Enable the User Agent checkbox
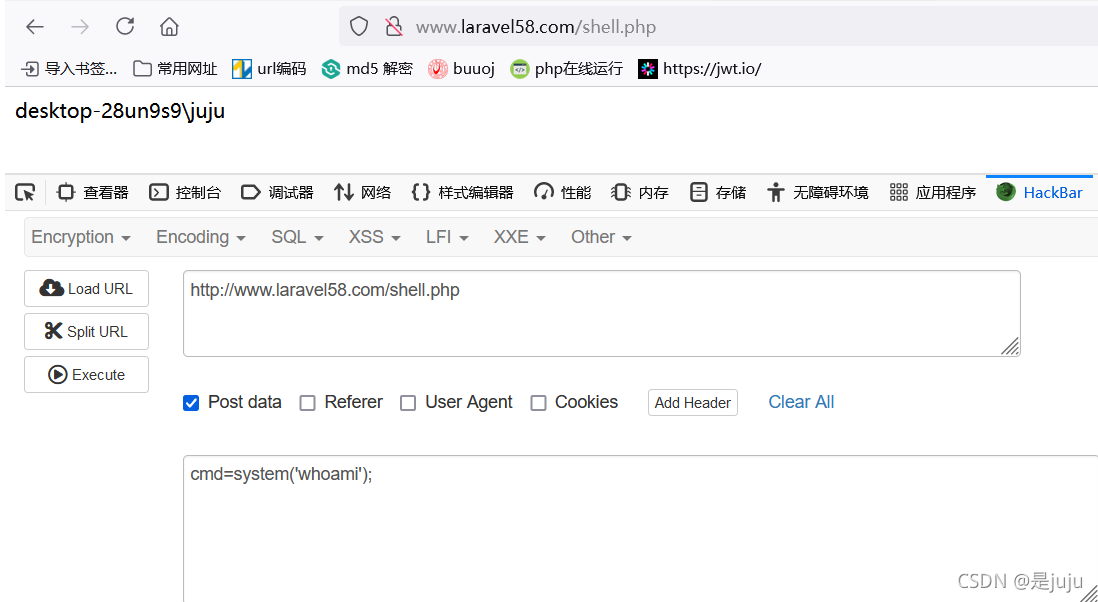This screenshot has width=1098, height=602. pyautogui.click(x=408, y=403)
